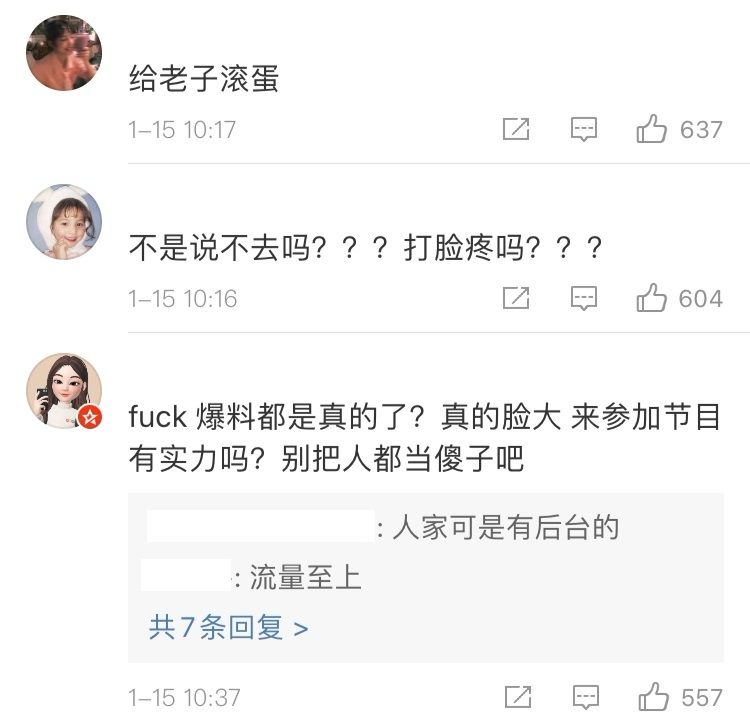Share the comment "不是说不去吗"
The height and width of the screenshot is (721, 750).
tap(516, 298)
